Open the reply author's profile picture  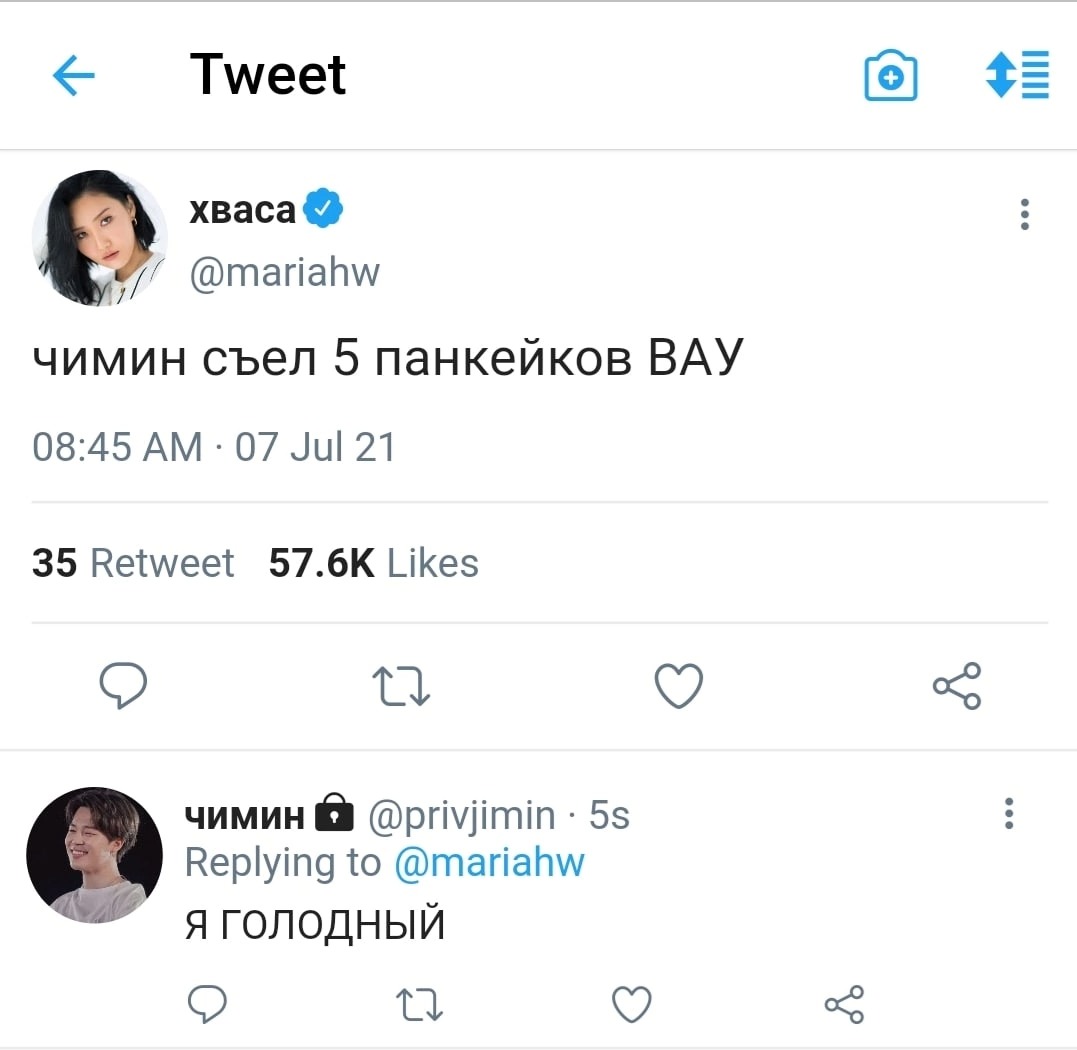(94, 854)
